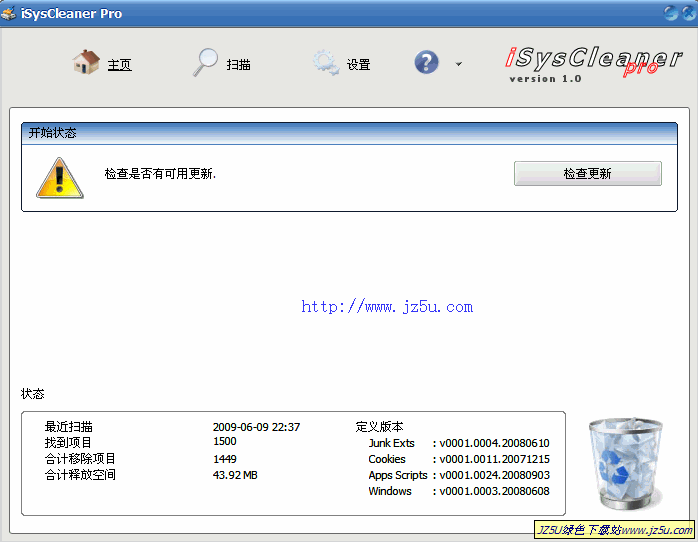Click the app icon in title bar

tap(8, 13)
